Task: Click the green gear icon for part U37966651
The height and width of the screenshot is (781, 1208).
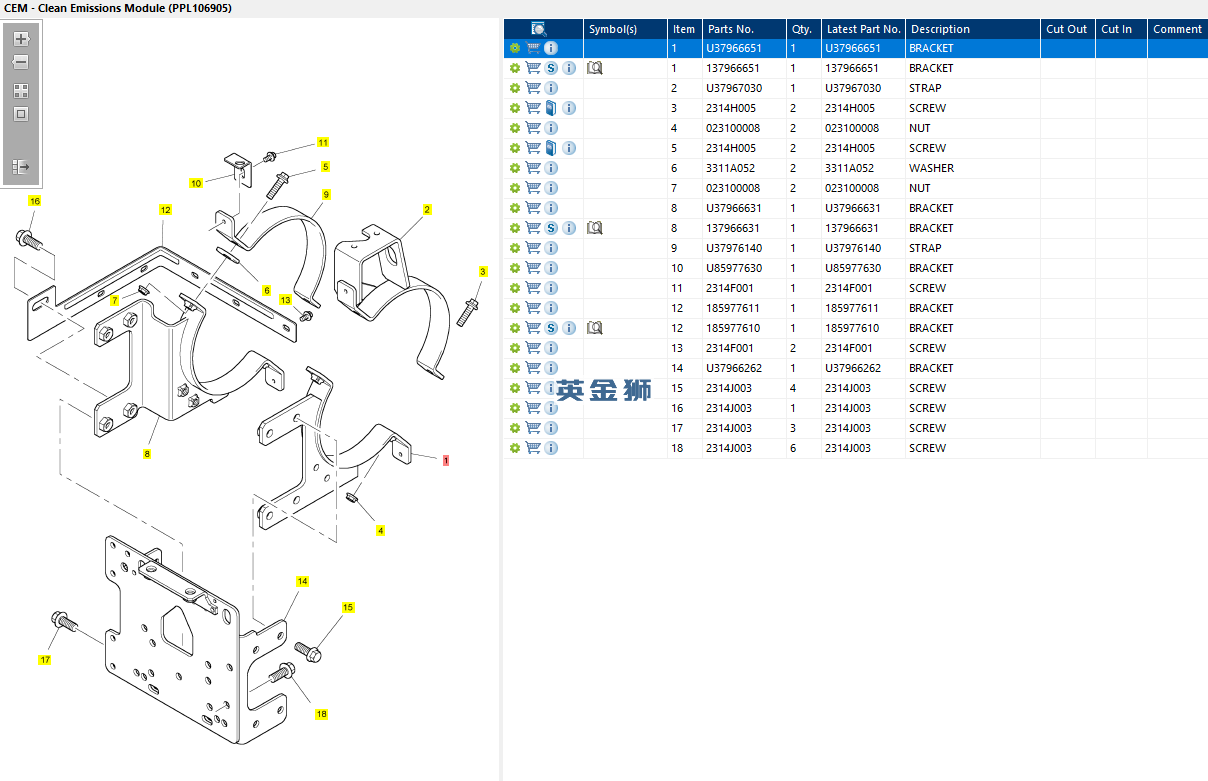Action: click(515, 48)
